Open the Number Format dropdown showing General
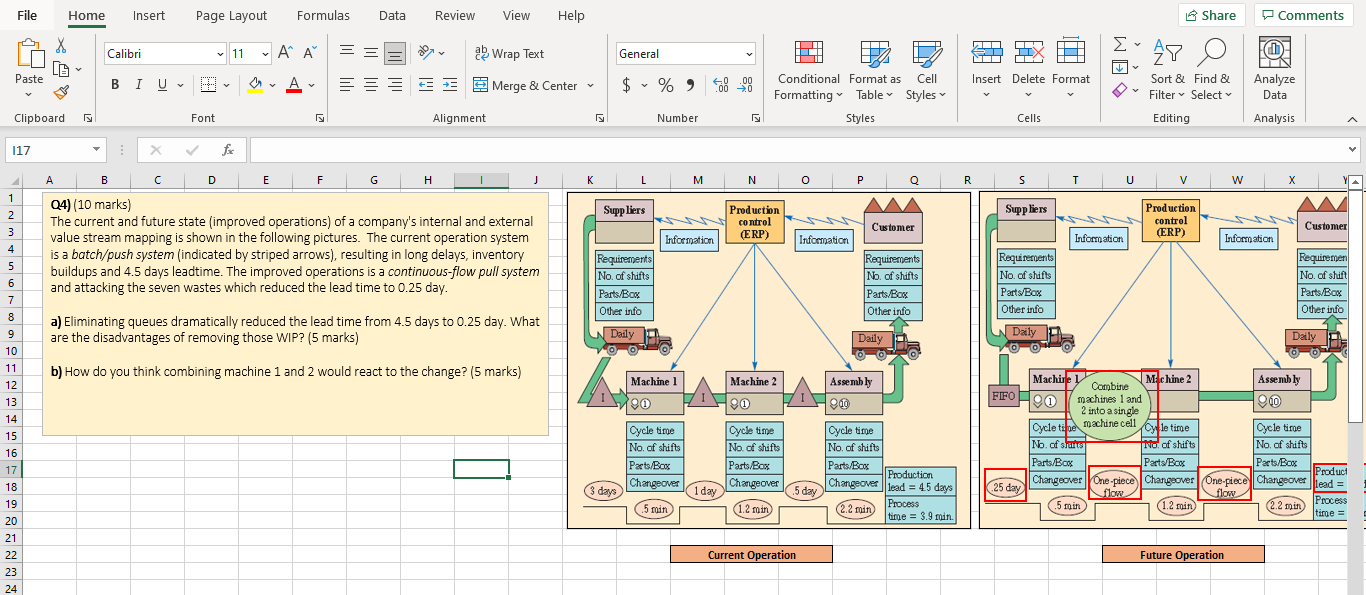The height and width of the screenshot is (595, 1366). [x=685, y=53]
